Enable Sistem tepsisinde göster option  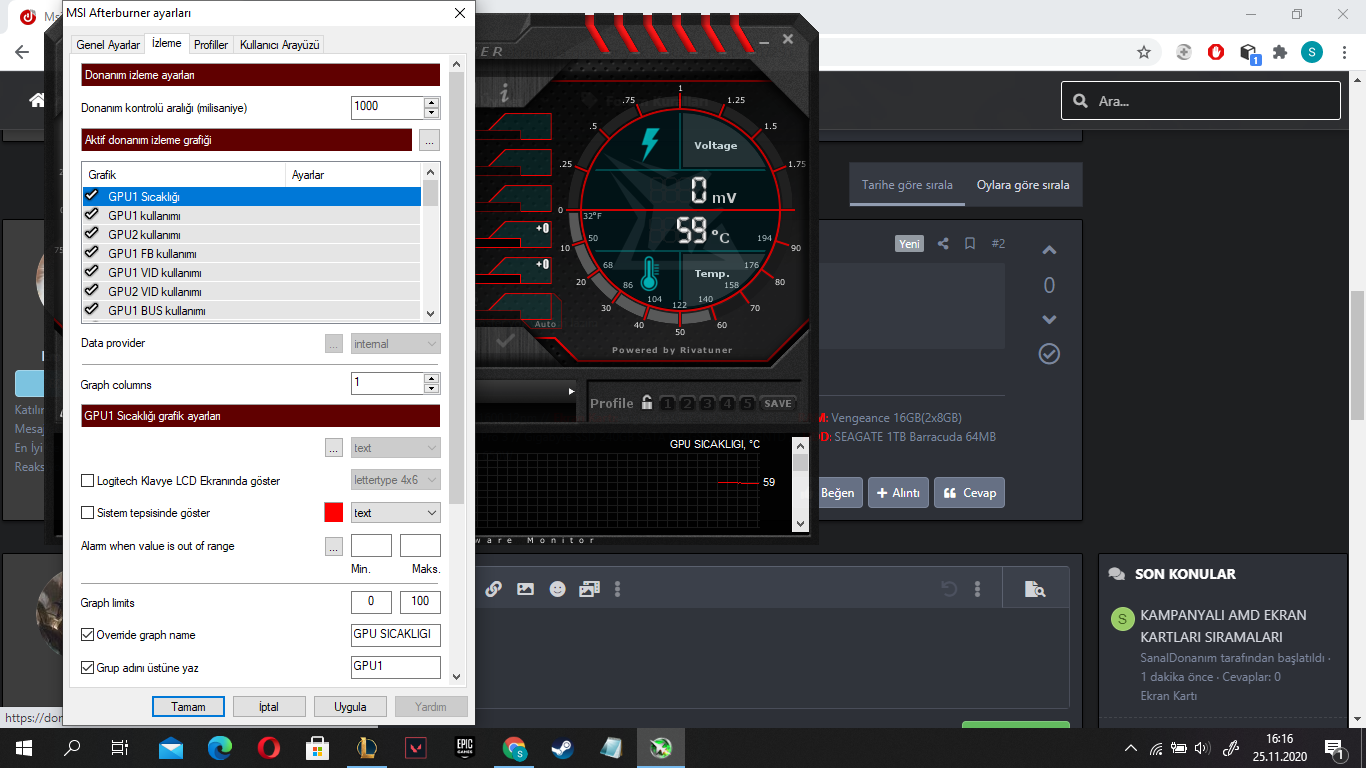87,512
